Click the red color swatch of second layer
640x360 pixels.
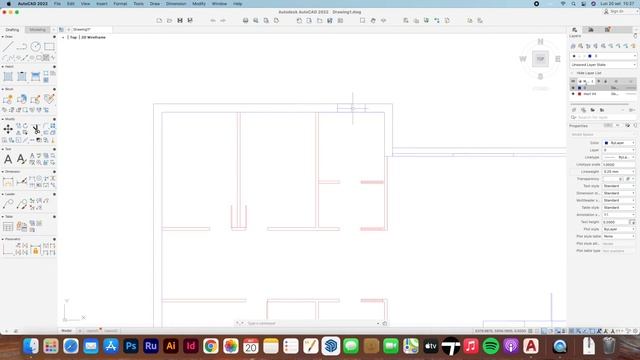click(x=579, y=94)
